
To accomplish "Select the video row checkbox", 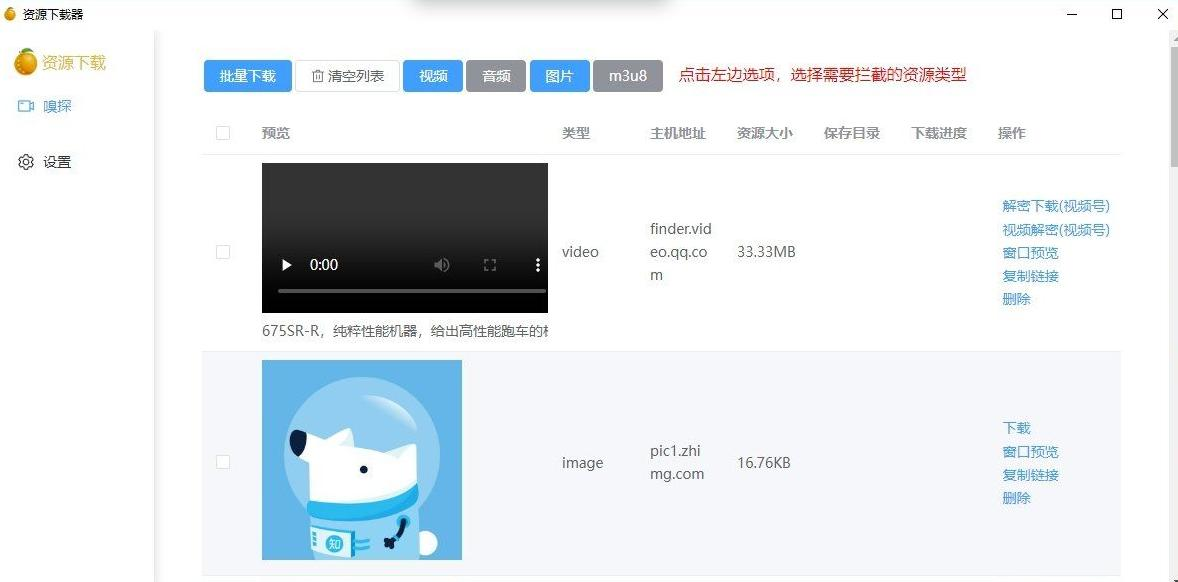I will (x=223, y=252).
